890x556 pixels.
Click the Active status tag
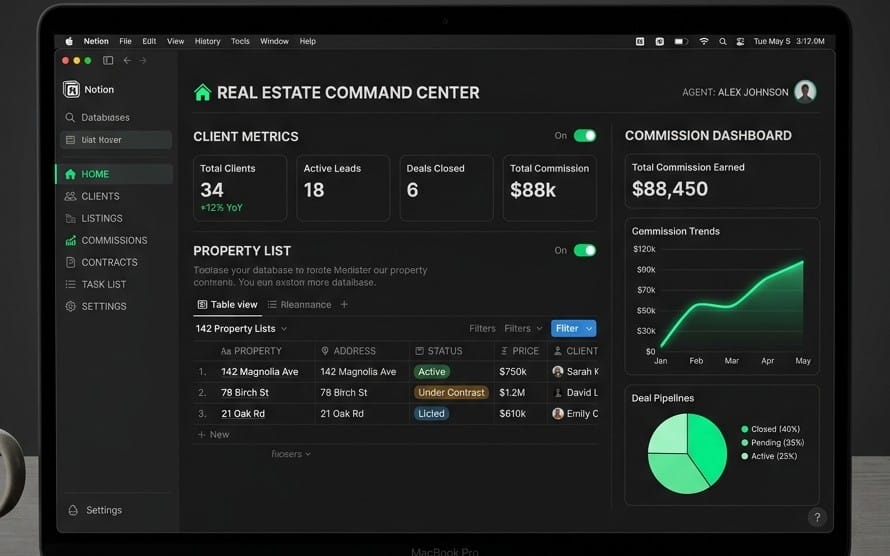(432, 372)
